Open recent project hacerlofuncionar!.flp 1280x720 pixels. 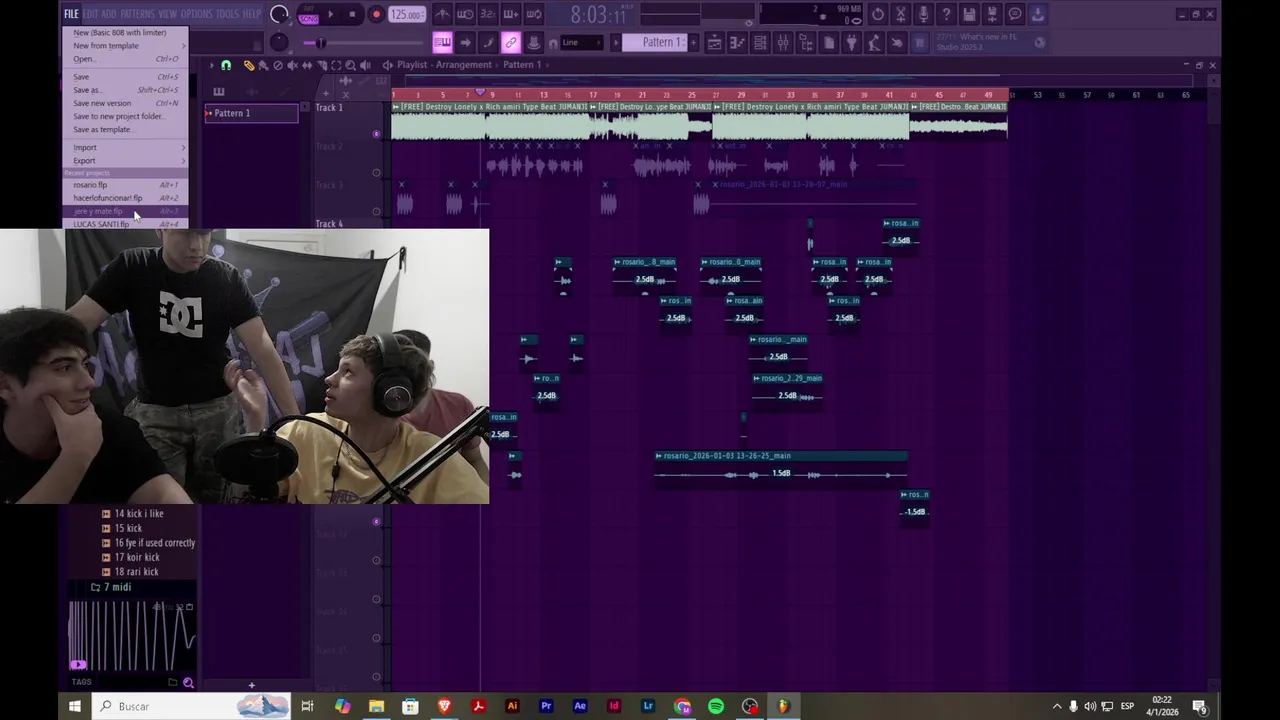click(x=126, y=198)
